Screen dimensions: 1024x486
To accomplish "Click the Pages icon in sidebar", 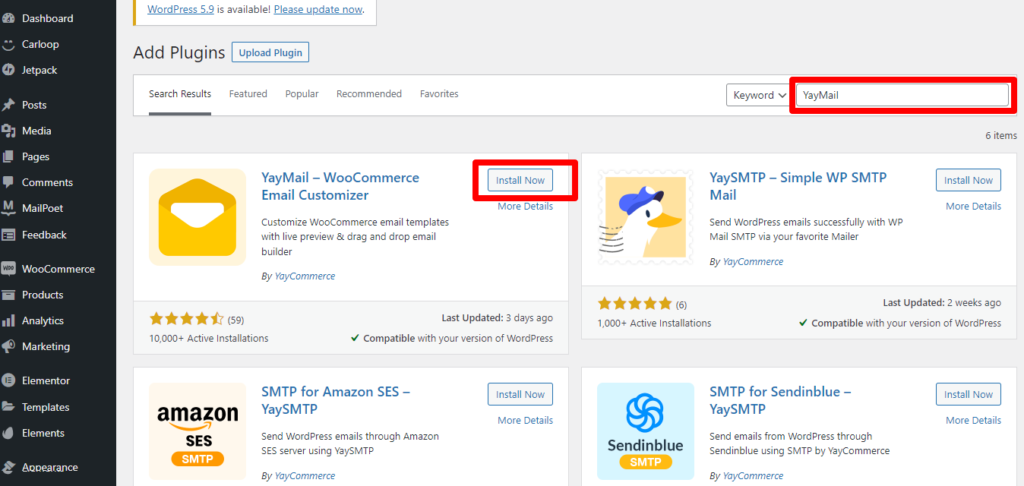I will coord(8,157).
